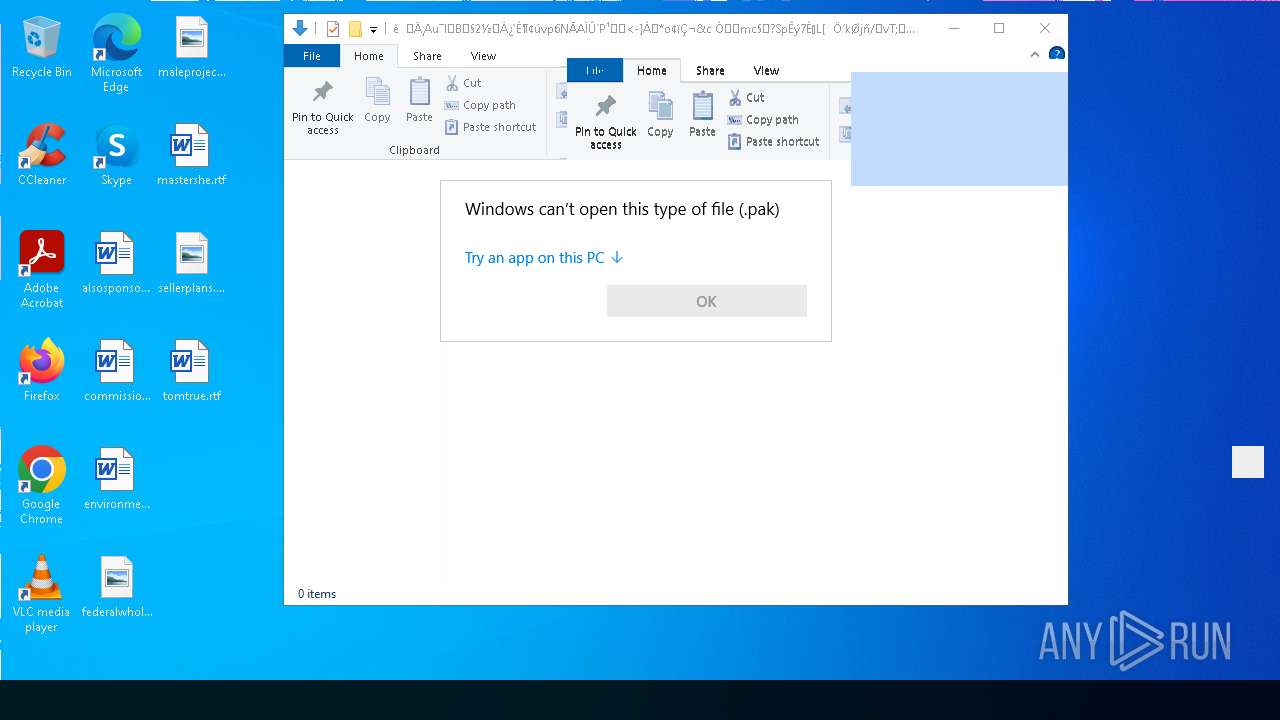
Task: Launch Microsoft Edge from the desktop
Action: pos(116,54)
